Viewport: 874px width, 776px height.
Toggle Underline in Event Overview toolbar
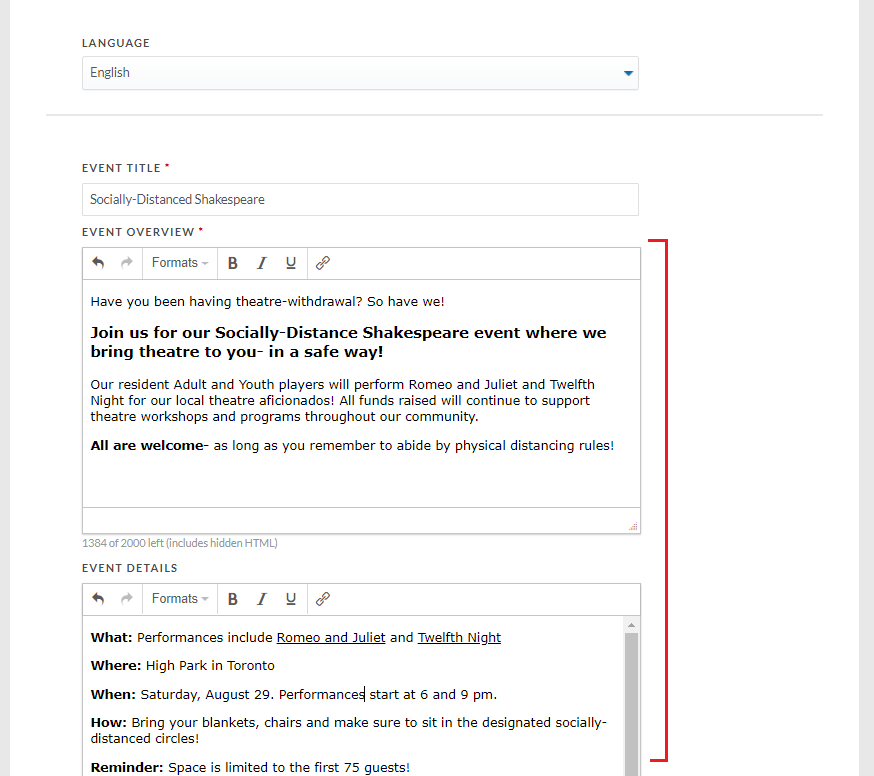pos(290,263)
